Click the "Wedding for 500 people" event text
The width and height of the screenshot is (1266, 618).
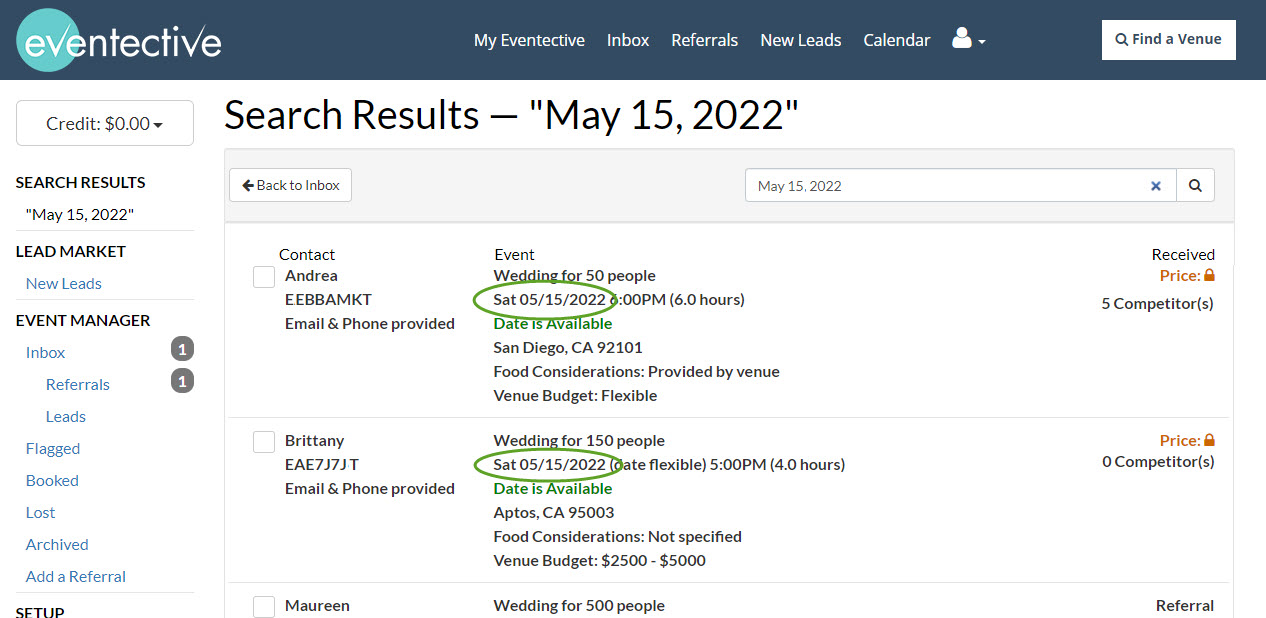point(579,606)
